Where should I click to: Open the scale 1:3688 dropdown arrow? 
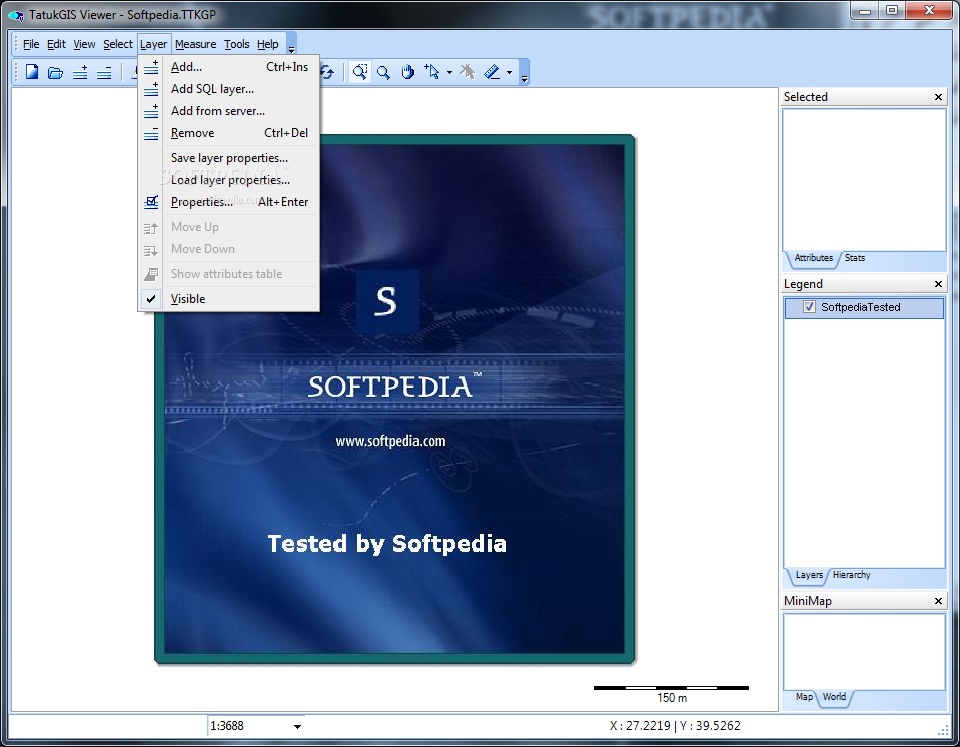(x=297, y=726)
